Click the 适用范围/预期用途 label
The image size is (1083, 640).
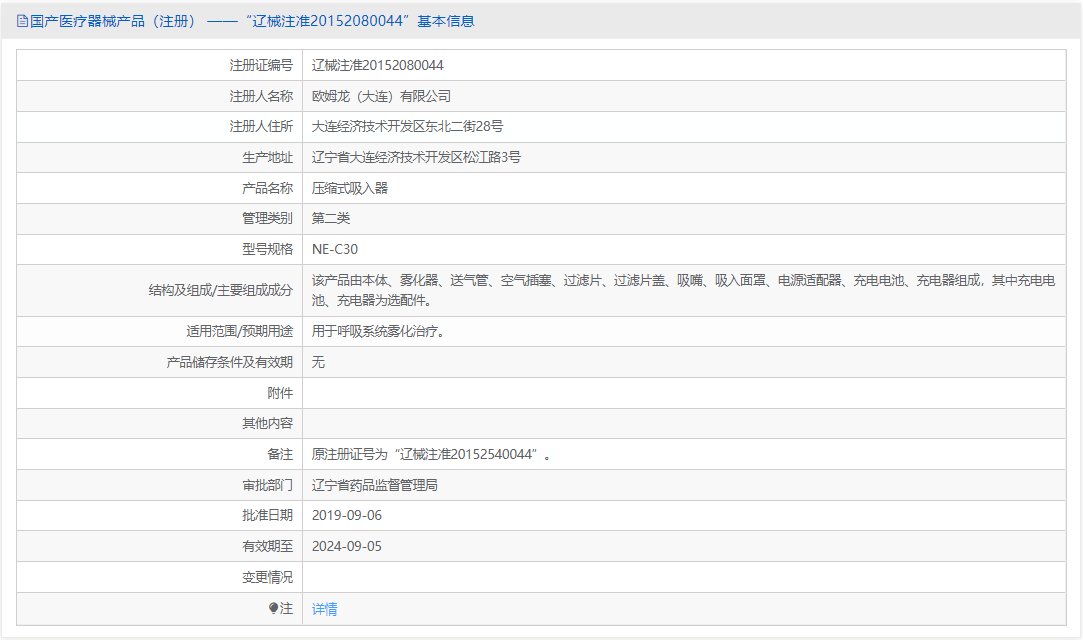239,331
